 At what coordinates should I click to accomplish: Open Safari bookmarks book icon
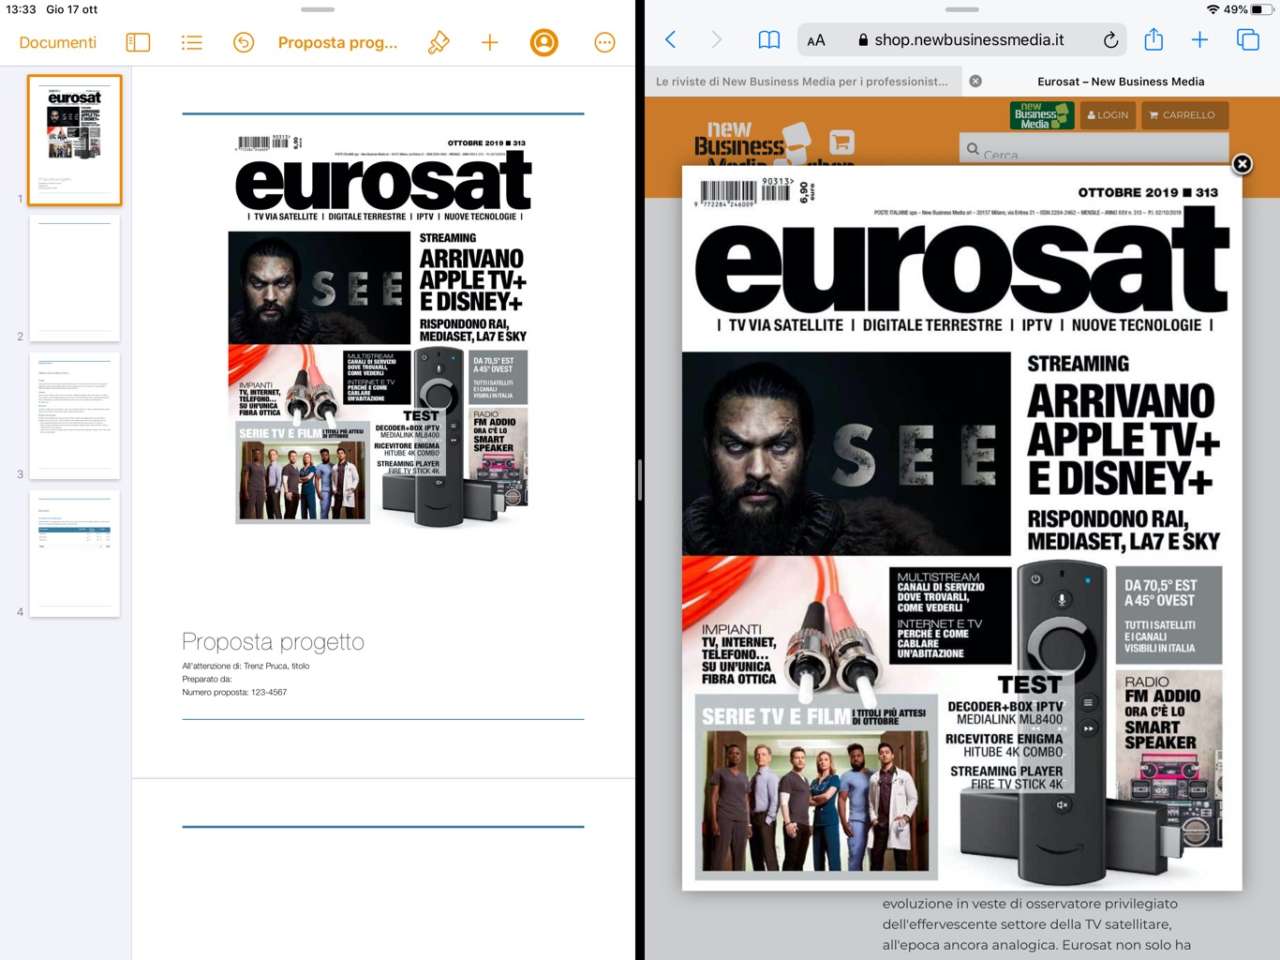tap(769, 40)
